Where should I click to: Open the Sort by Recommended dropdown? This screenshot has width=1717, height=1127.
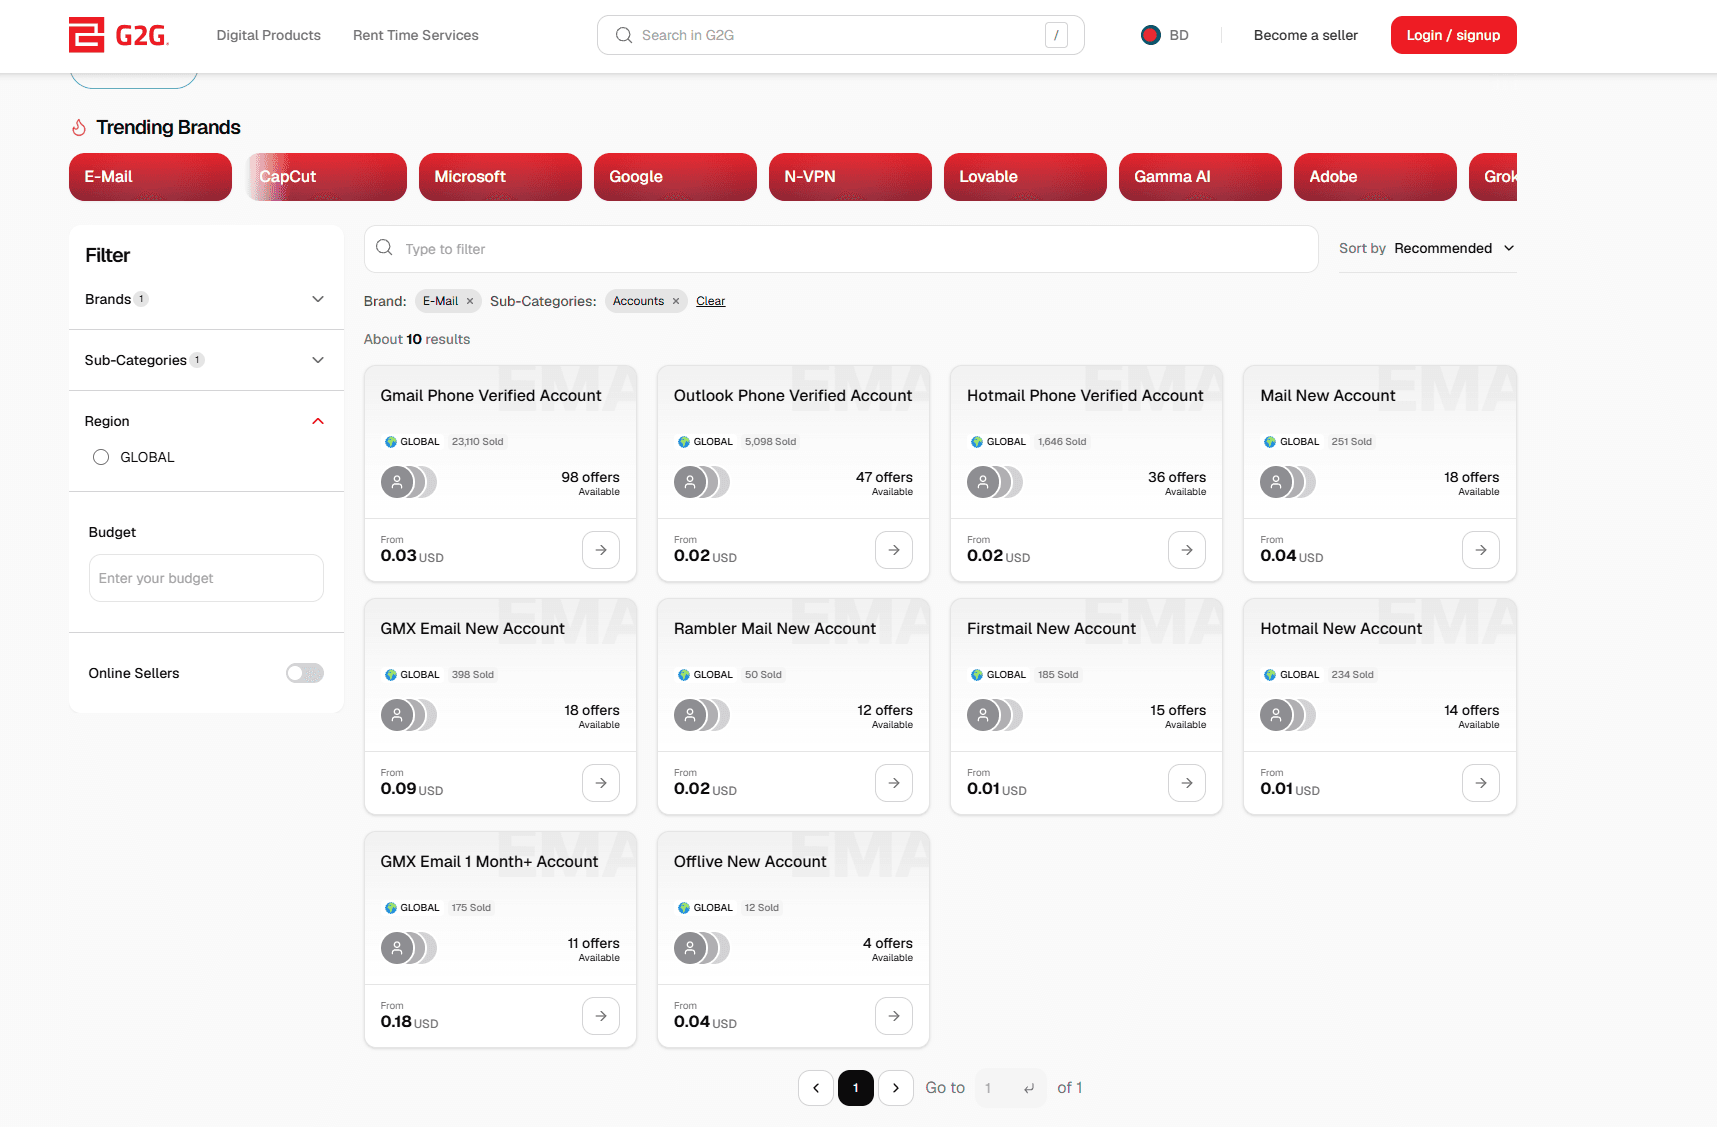point(1427,248)
